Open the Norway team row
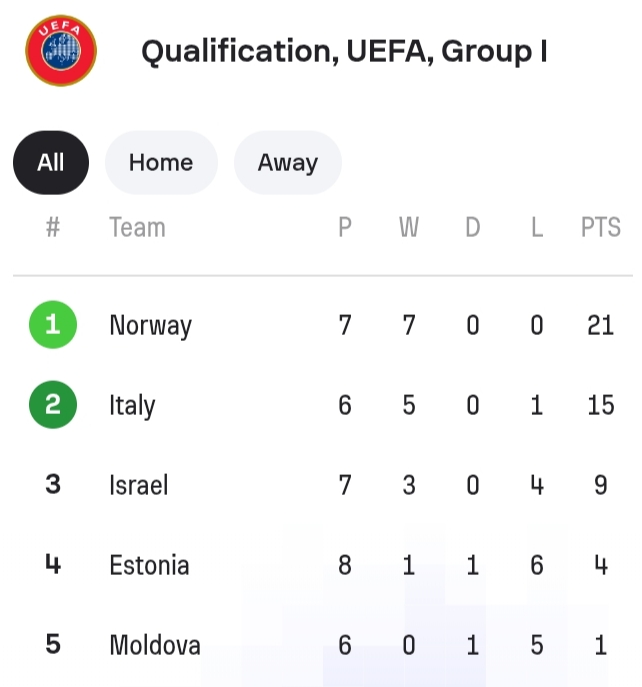This screenshot has height=687, width=642. (150, 326)
